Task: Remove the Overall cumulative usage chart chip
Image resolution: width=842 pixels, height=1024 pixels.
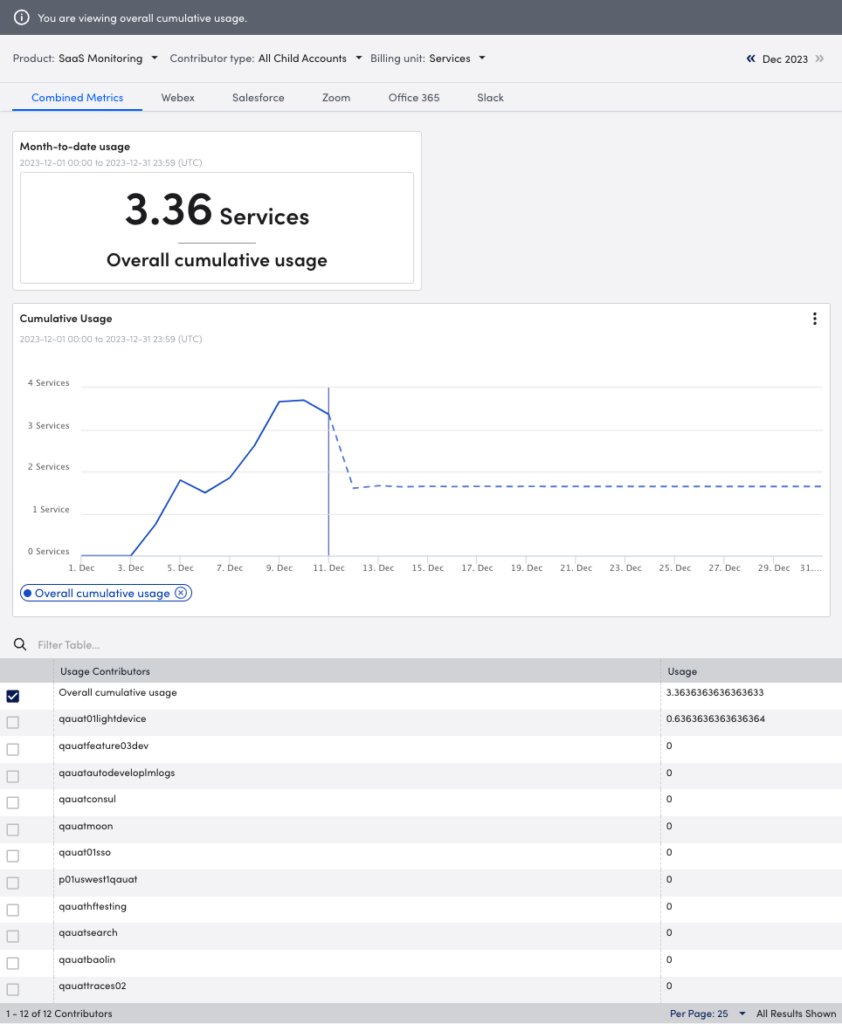Action: coord(180,592)
